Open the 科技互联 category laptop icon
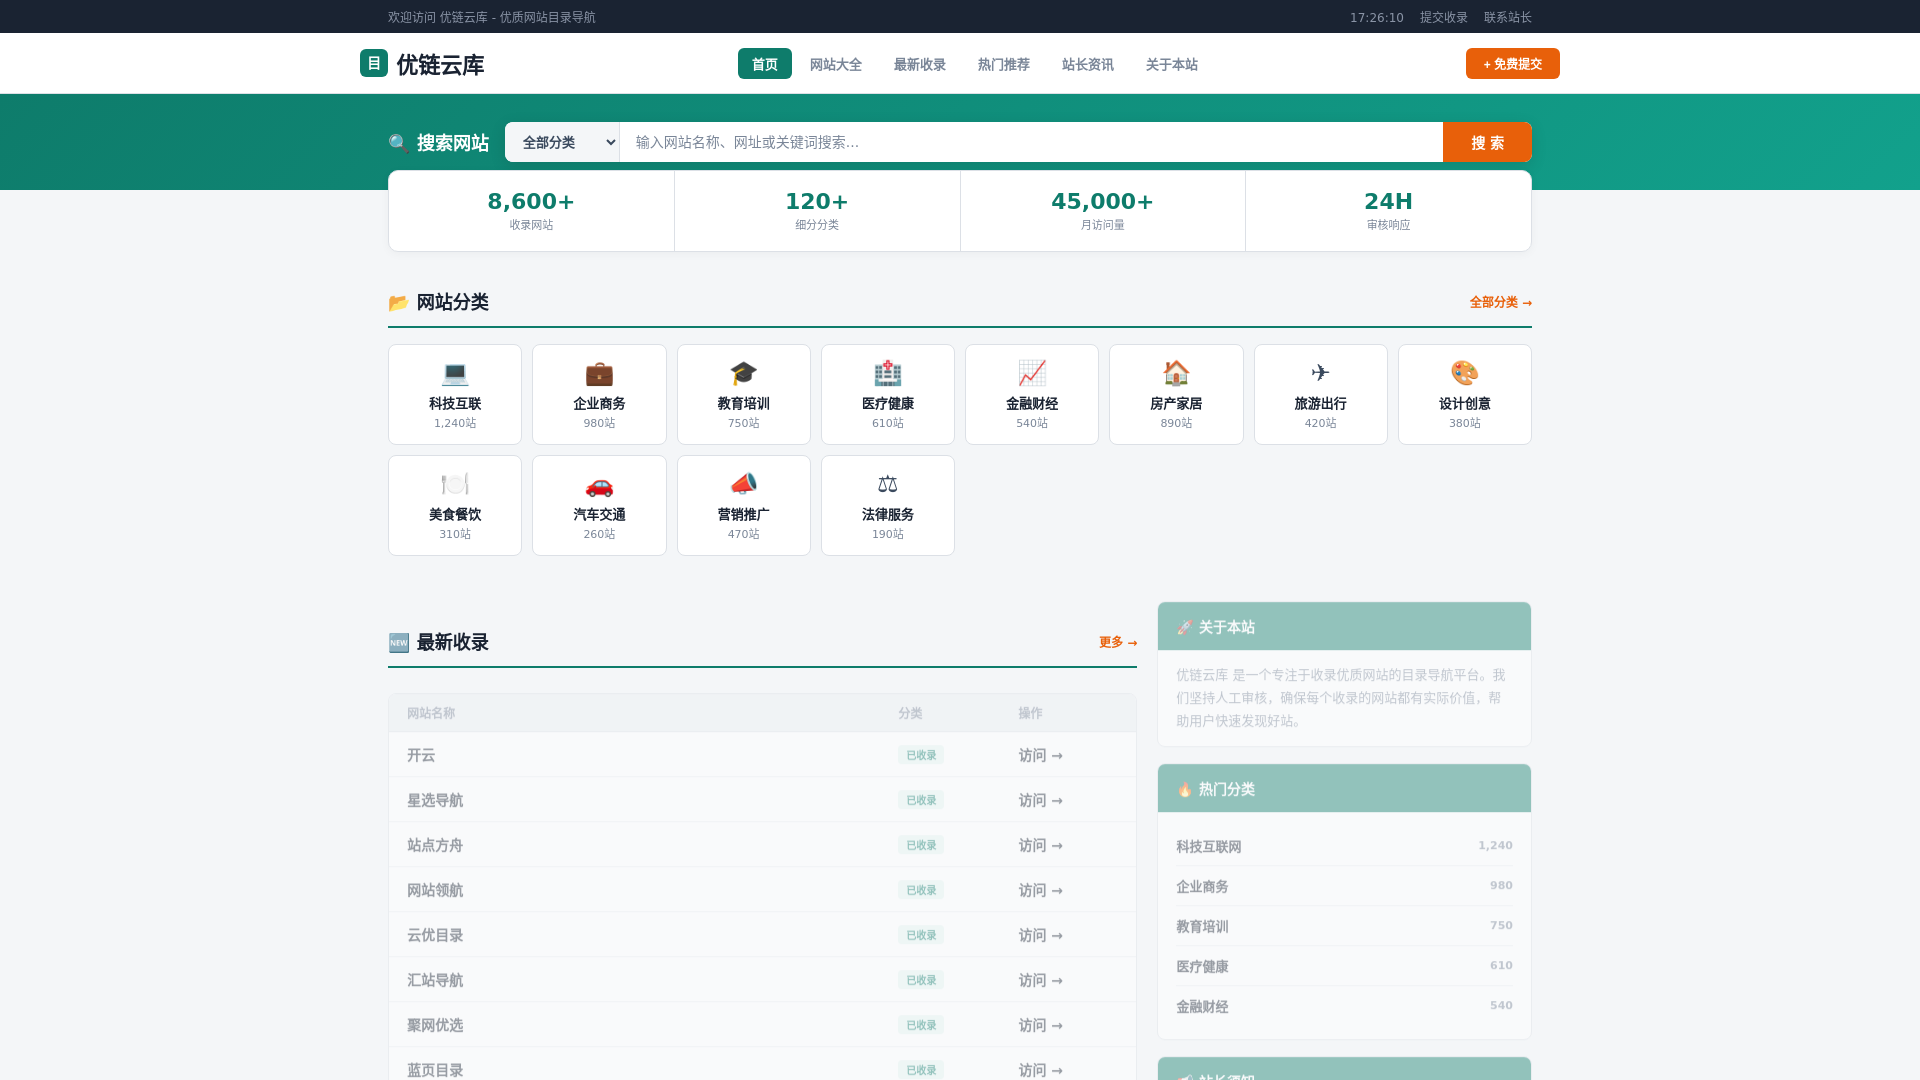Image resolution: width=1920 pixels, height=1080 pixels. [455, 373]
